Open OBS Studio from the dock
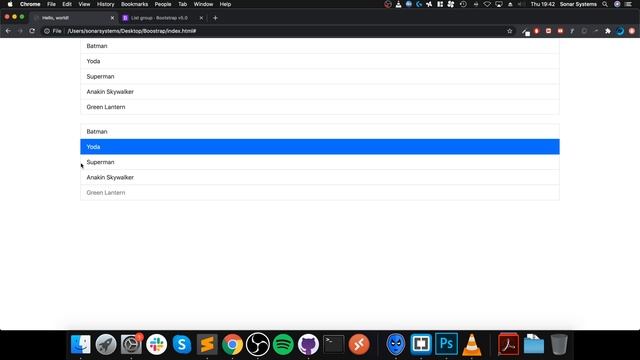The height and width of the screenshot is (360, 640). point(258,344)
